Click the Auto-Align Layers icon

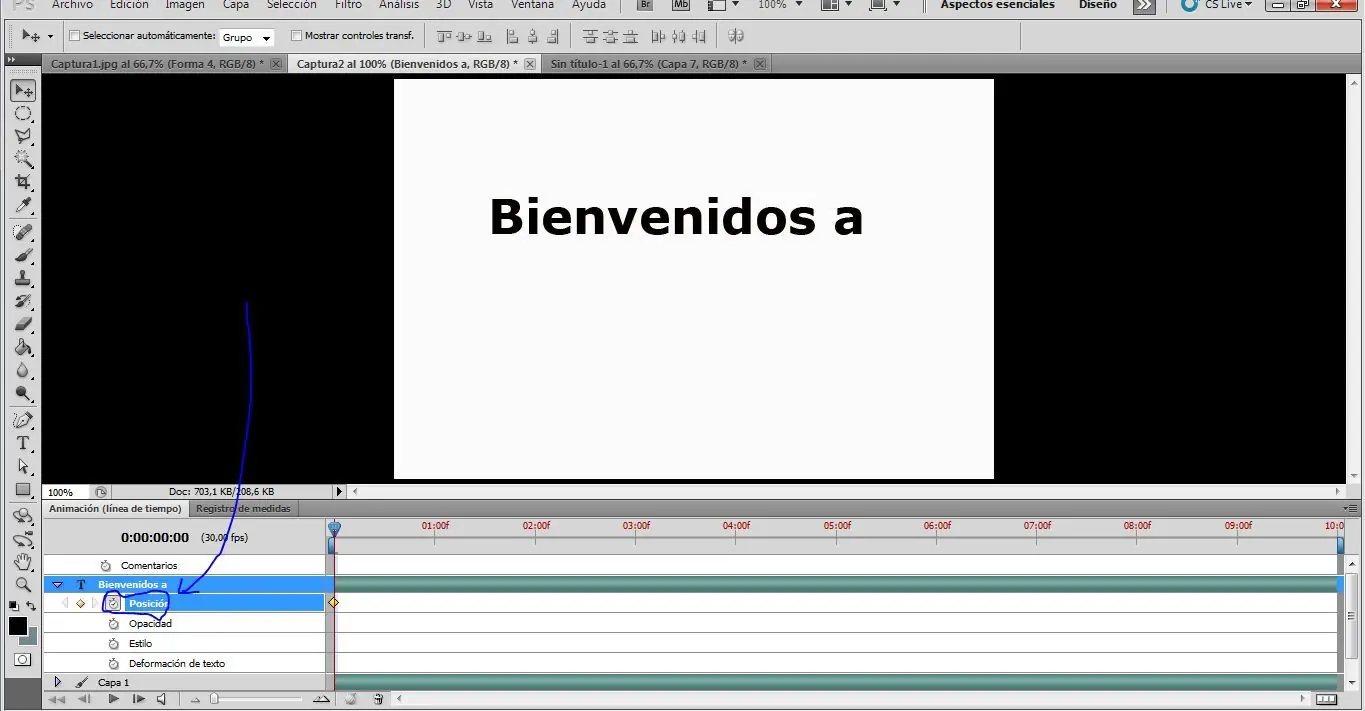click(736, 37)
